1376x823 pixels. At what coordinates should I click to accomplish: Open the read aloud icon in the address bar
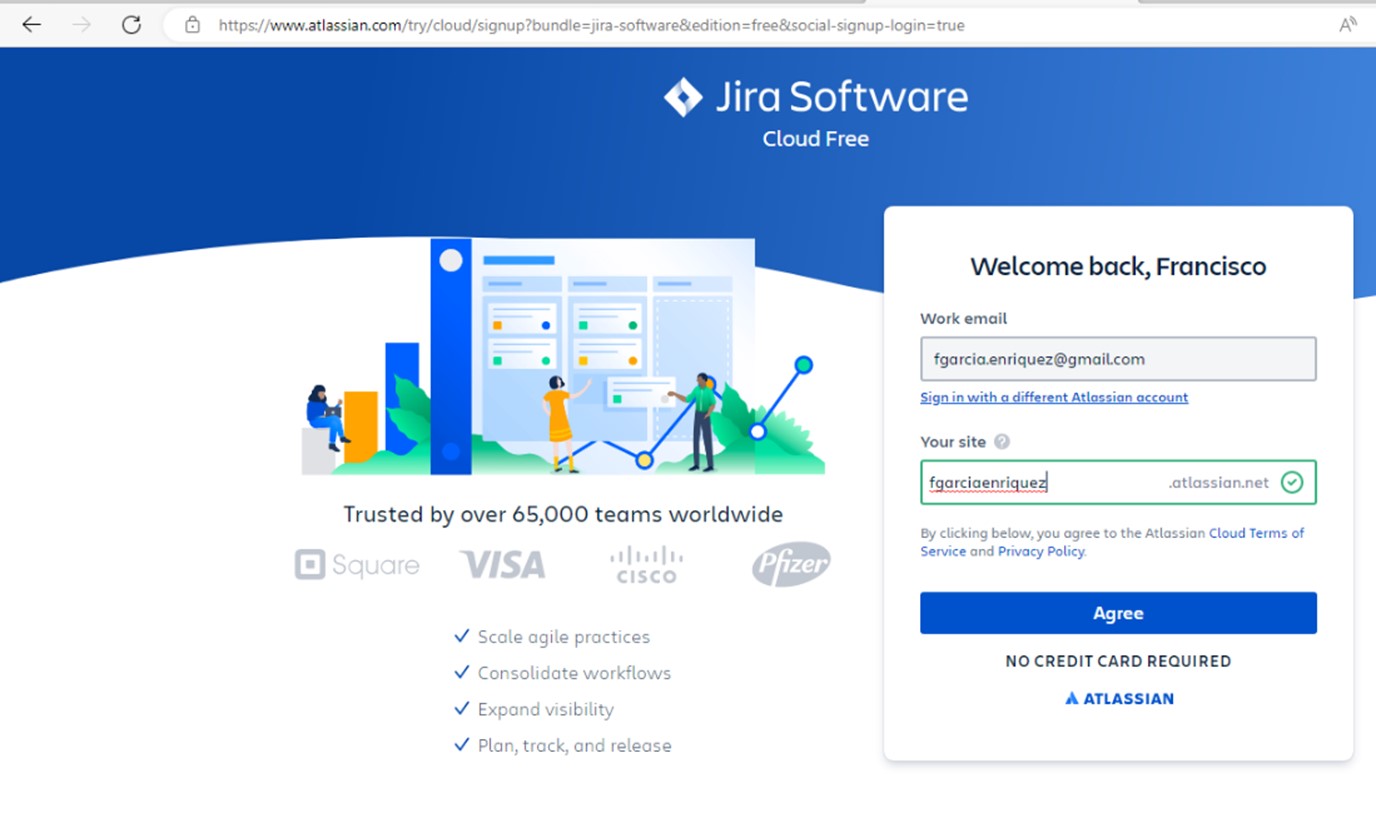pyautogui.click(x=1347, y=25)
